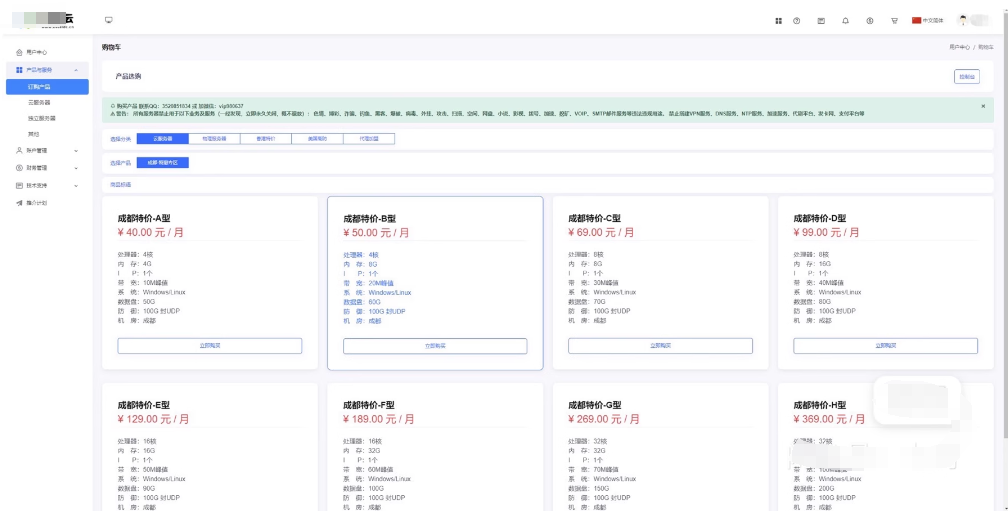Click the 购物车 breadcrumb text
The width and height of the screenshot is (1008, 518).
(986, 48)
